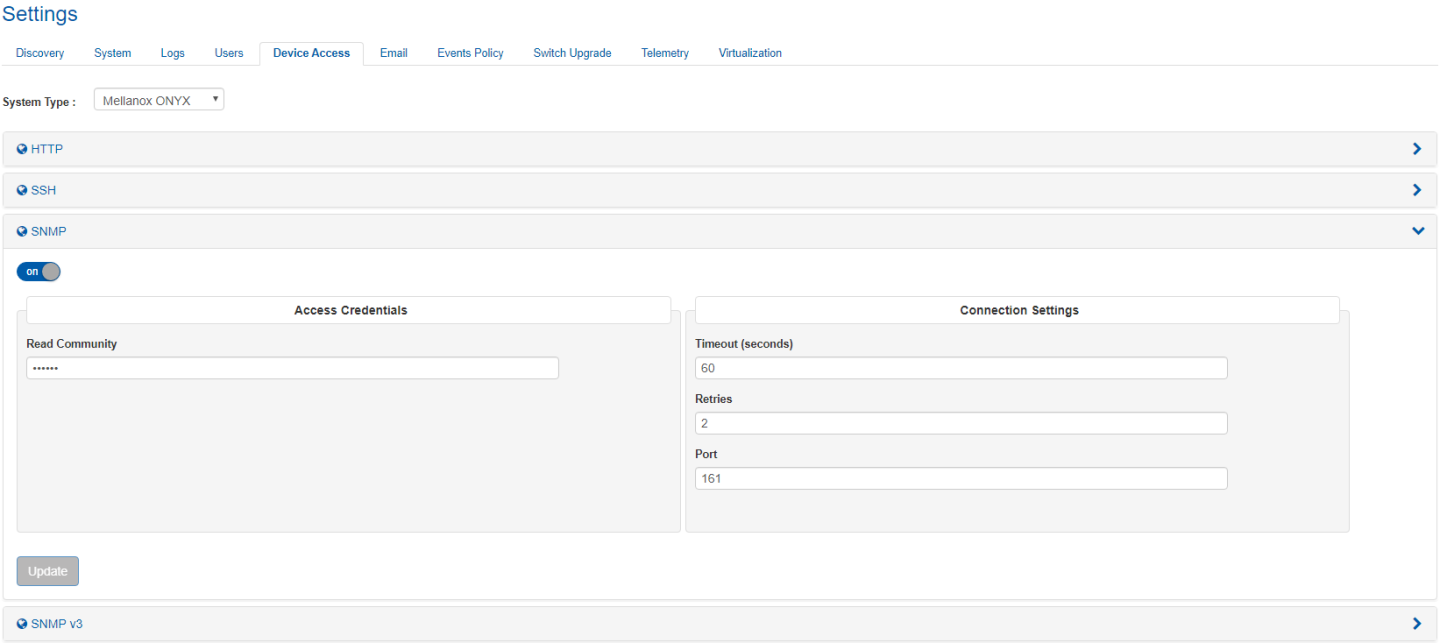Expand the SSH section chevron

[1416, 190]
